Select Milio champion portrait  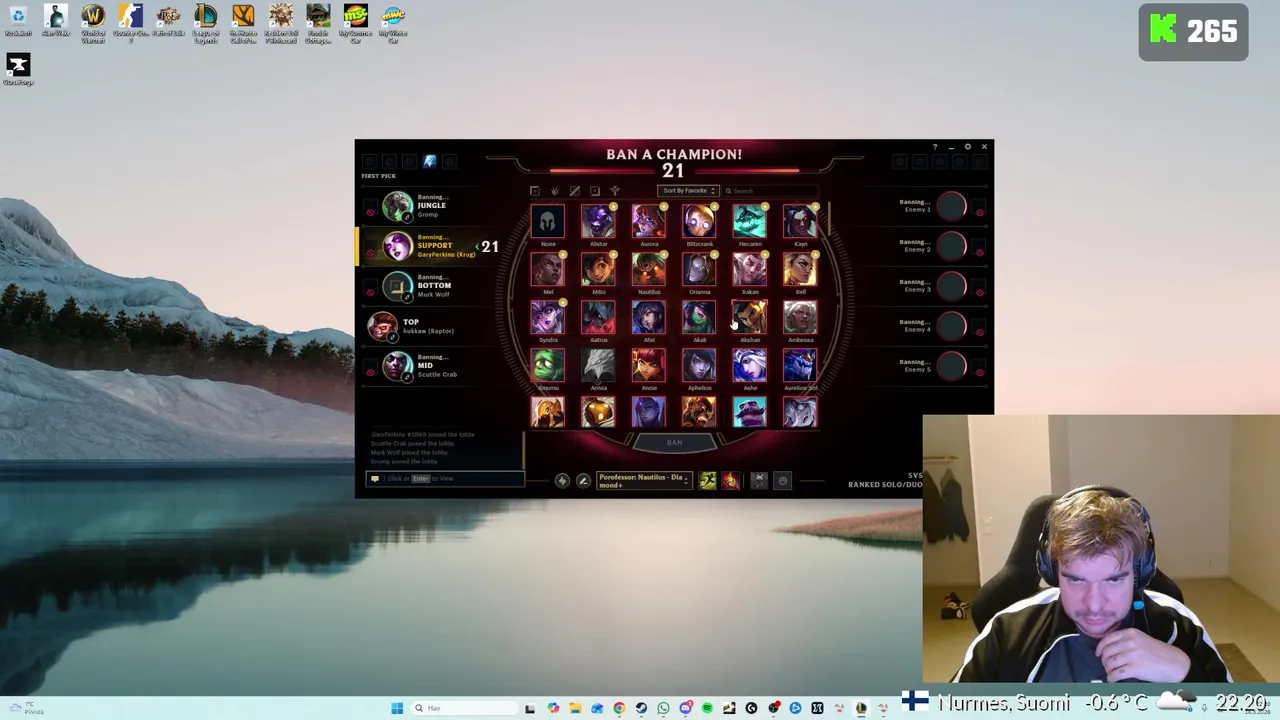[598, 269]
